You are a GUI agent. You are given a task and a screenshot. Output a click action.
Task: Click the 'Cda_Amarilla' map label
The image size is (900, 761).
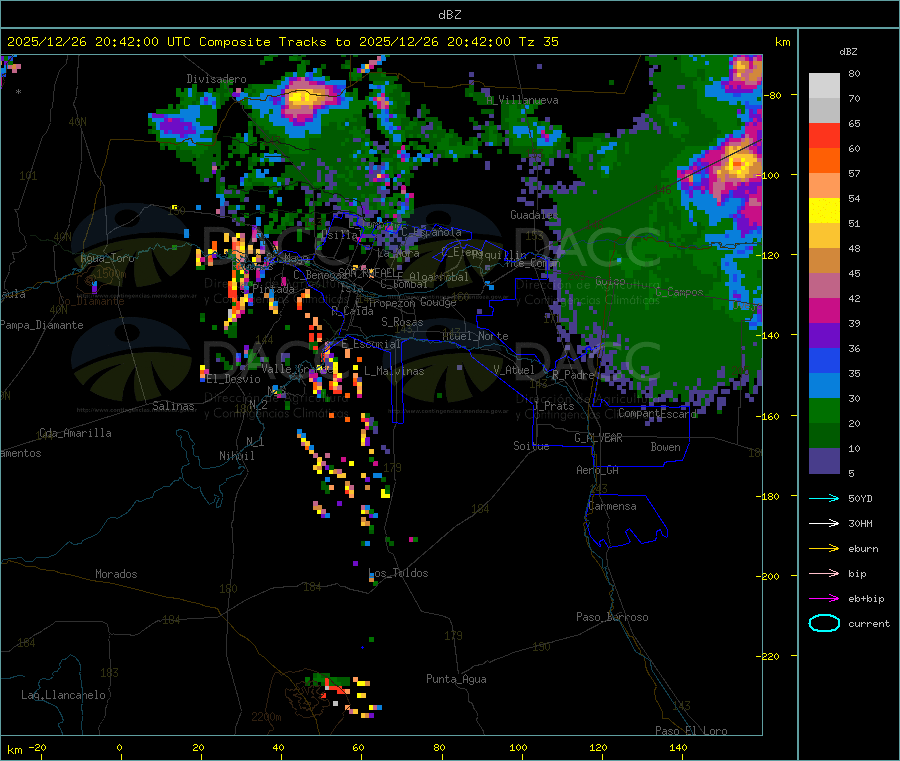point(75,433)
